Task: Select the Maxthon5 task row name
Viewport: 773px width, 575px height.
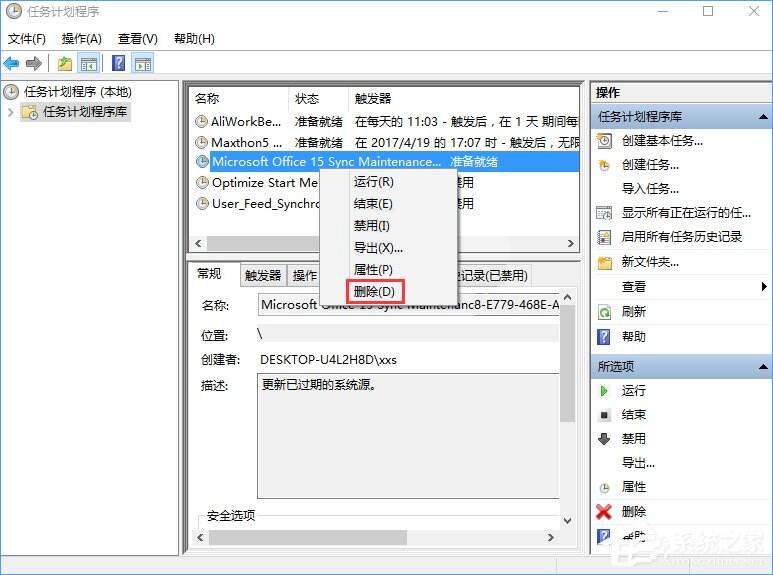Action: (x=246, y=143)
